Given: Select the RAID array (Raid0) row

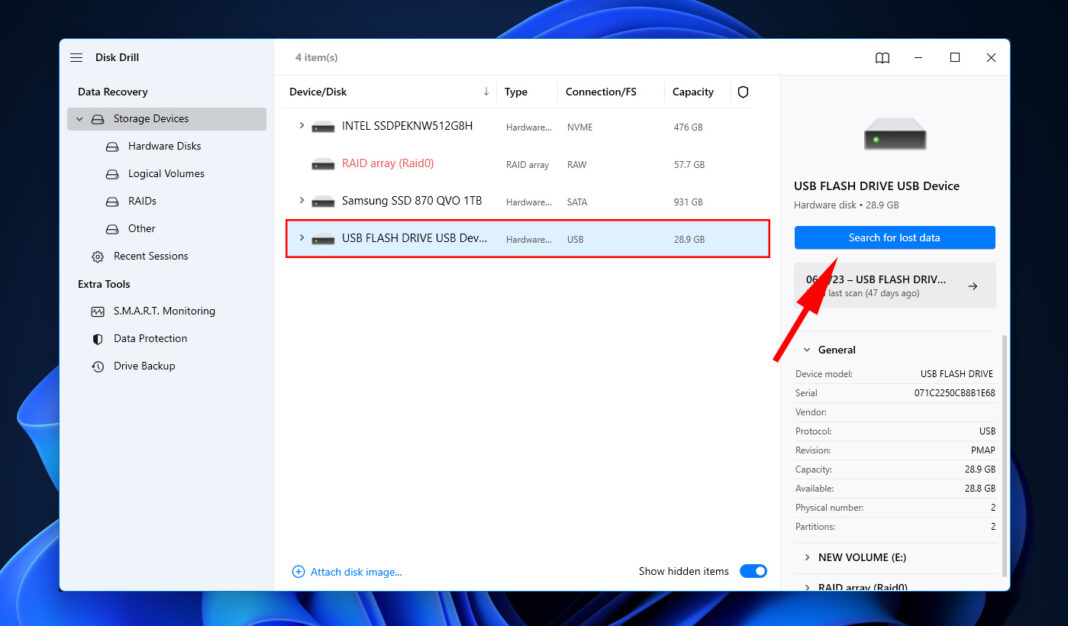Looking at the screenshot, I should [387, 164].
